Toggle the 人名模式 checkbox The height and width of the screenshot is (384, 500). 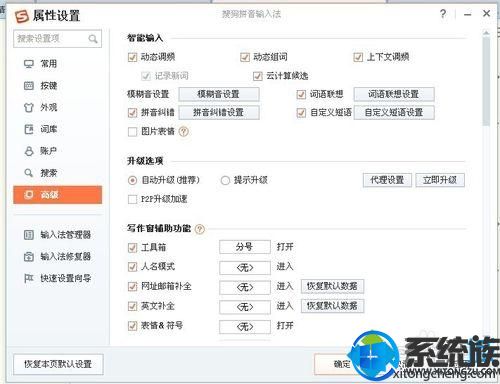coord(132,267)
